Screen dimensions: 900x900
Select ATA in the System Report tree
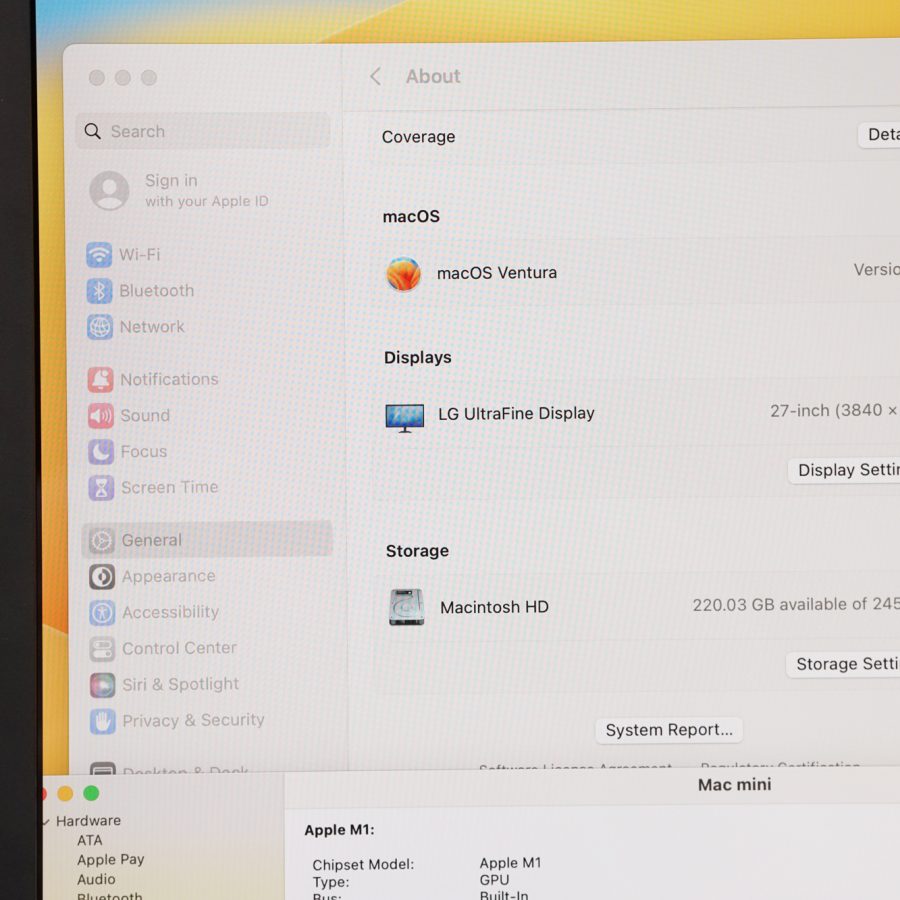coord(90,840)
